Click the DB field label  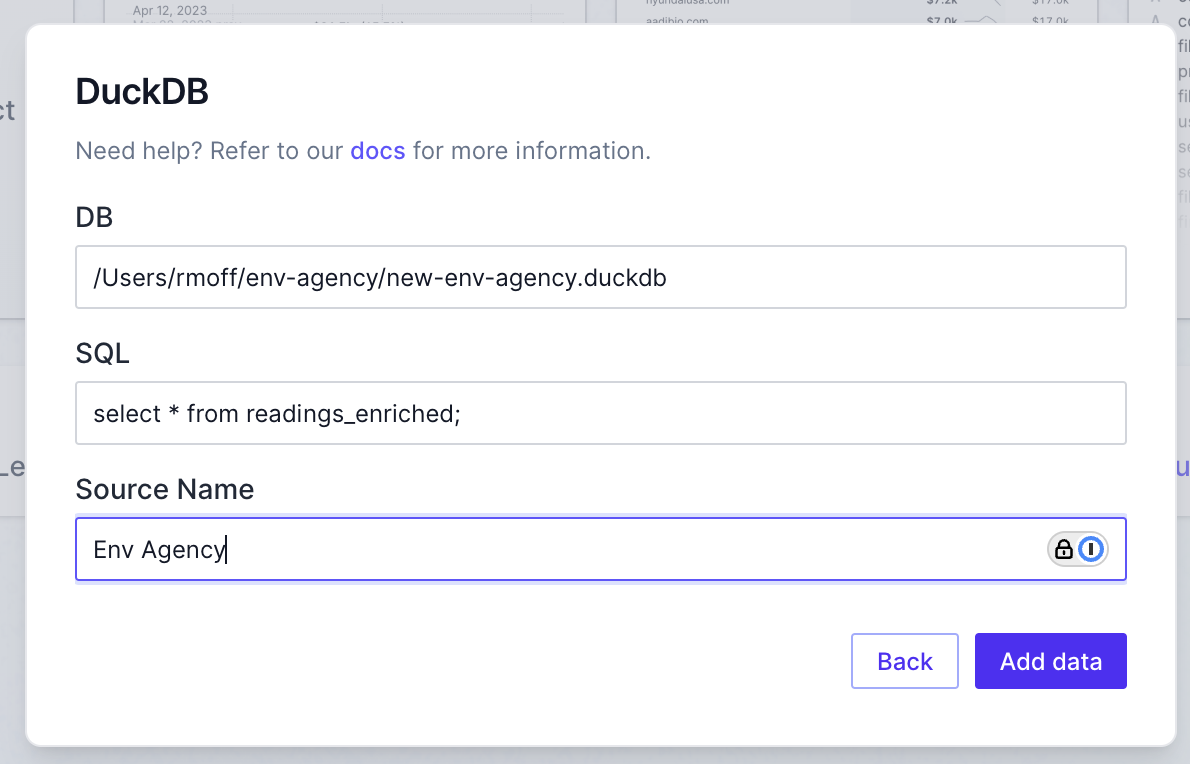tap(94, 217)
